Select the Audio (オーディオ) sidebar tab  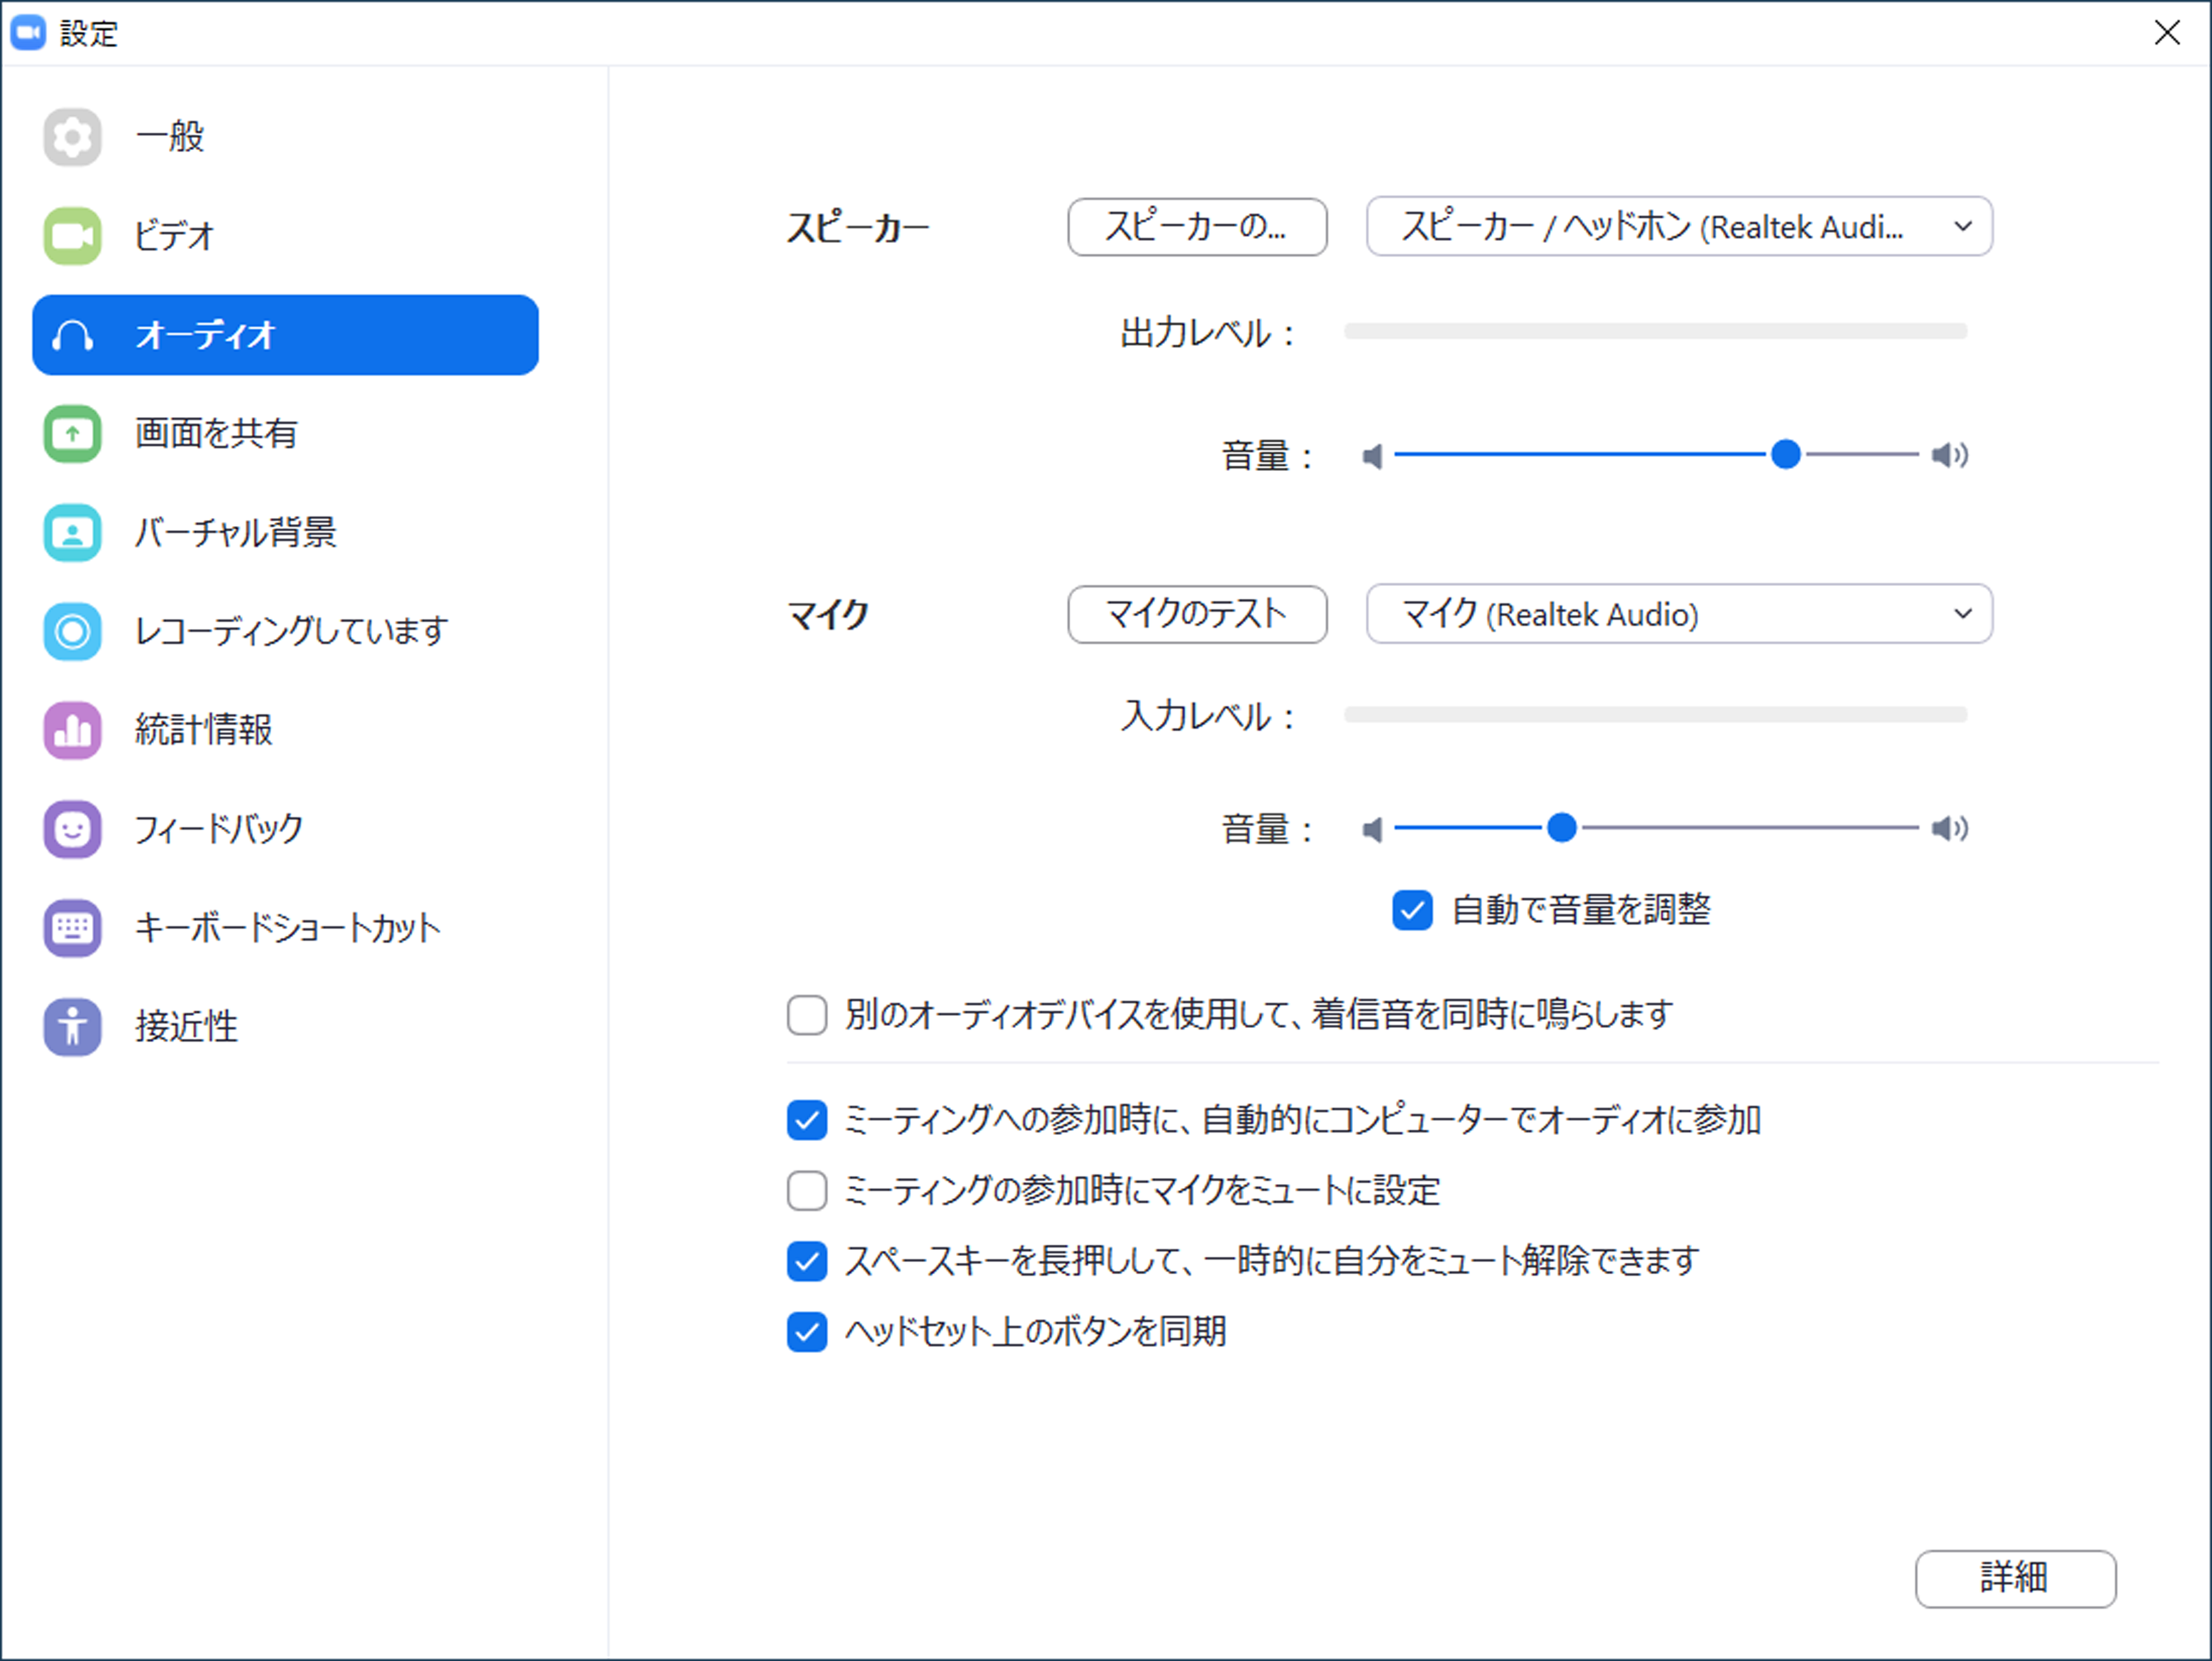[285, 335]
